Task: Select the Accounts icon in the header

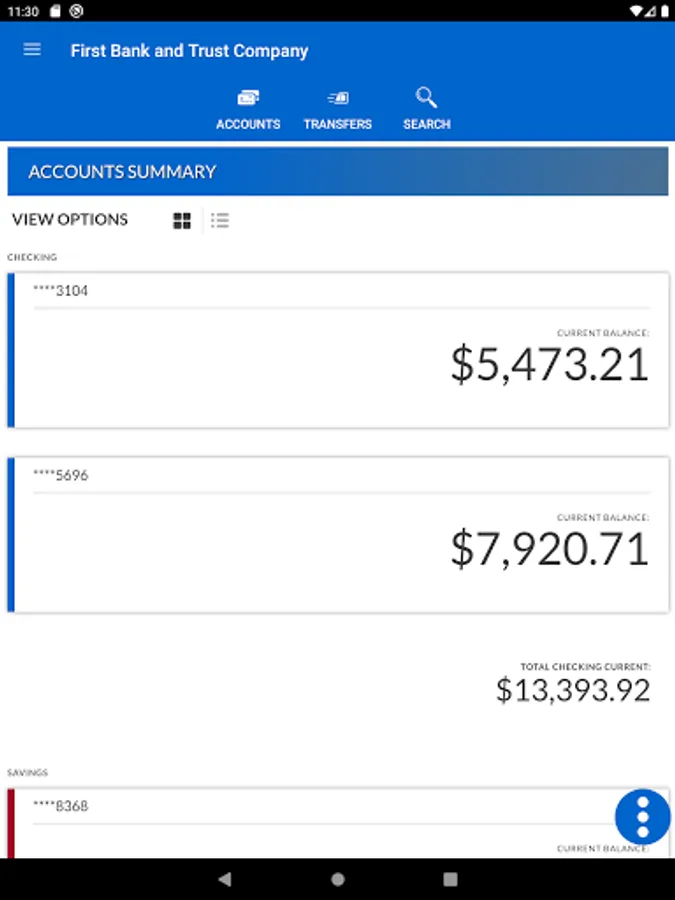Action: pyautogui.click(x=247, y=97)
